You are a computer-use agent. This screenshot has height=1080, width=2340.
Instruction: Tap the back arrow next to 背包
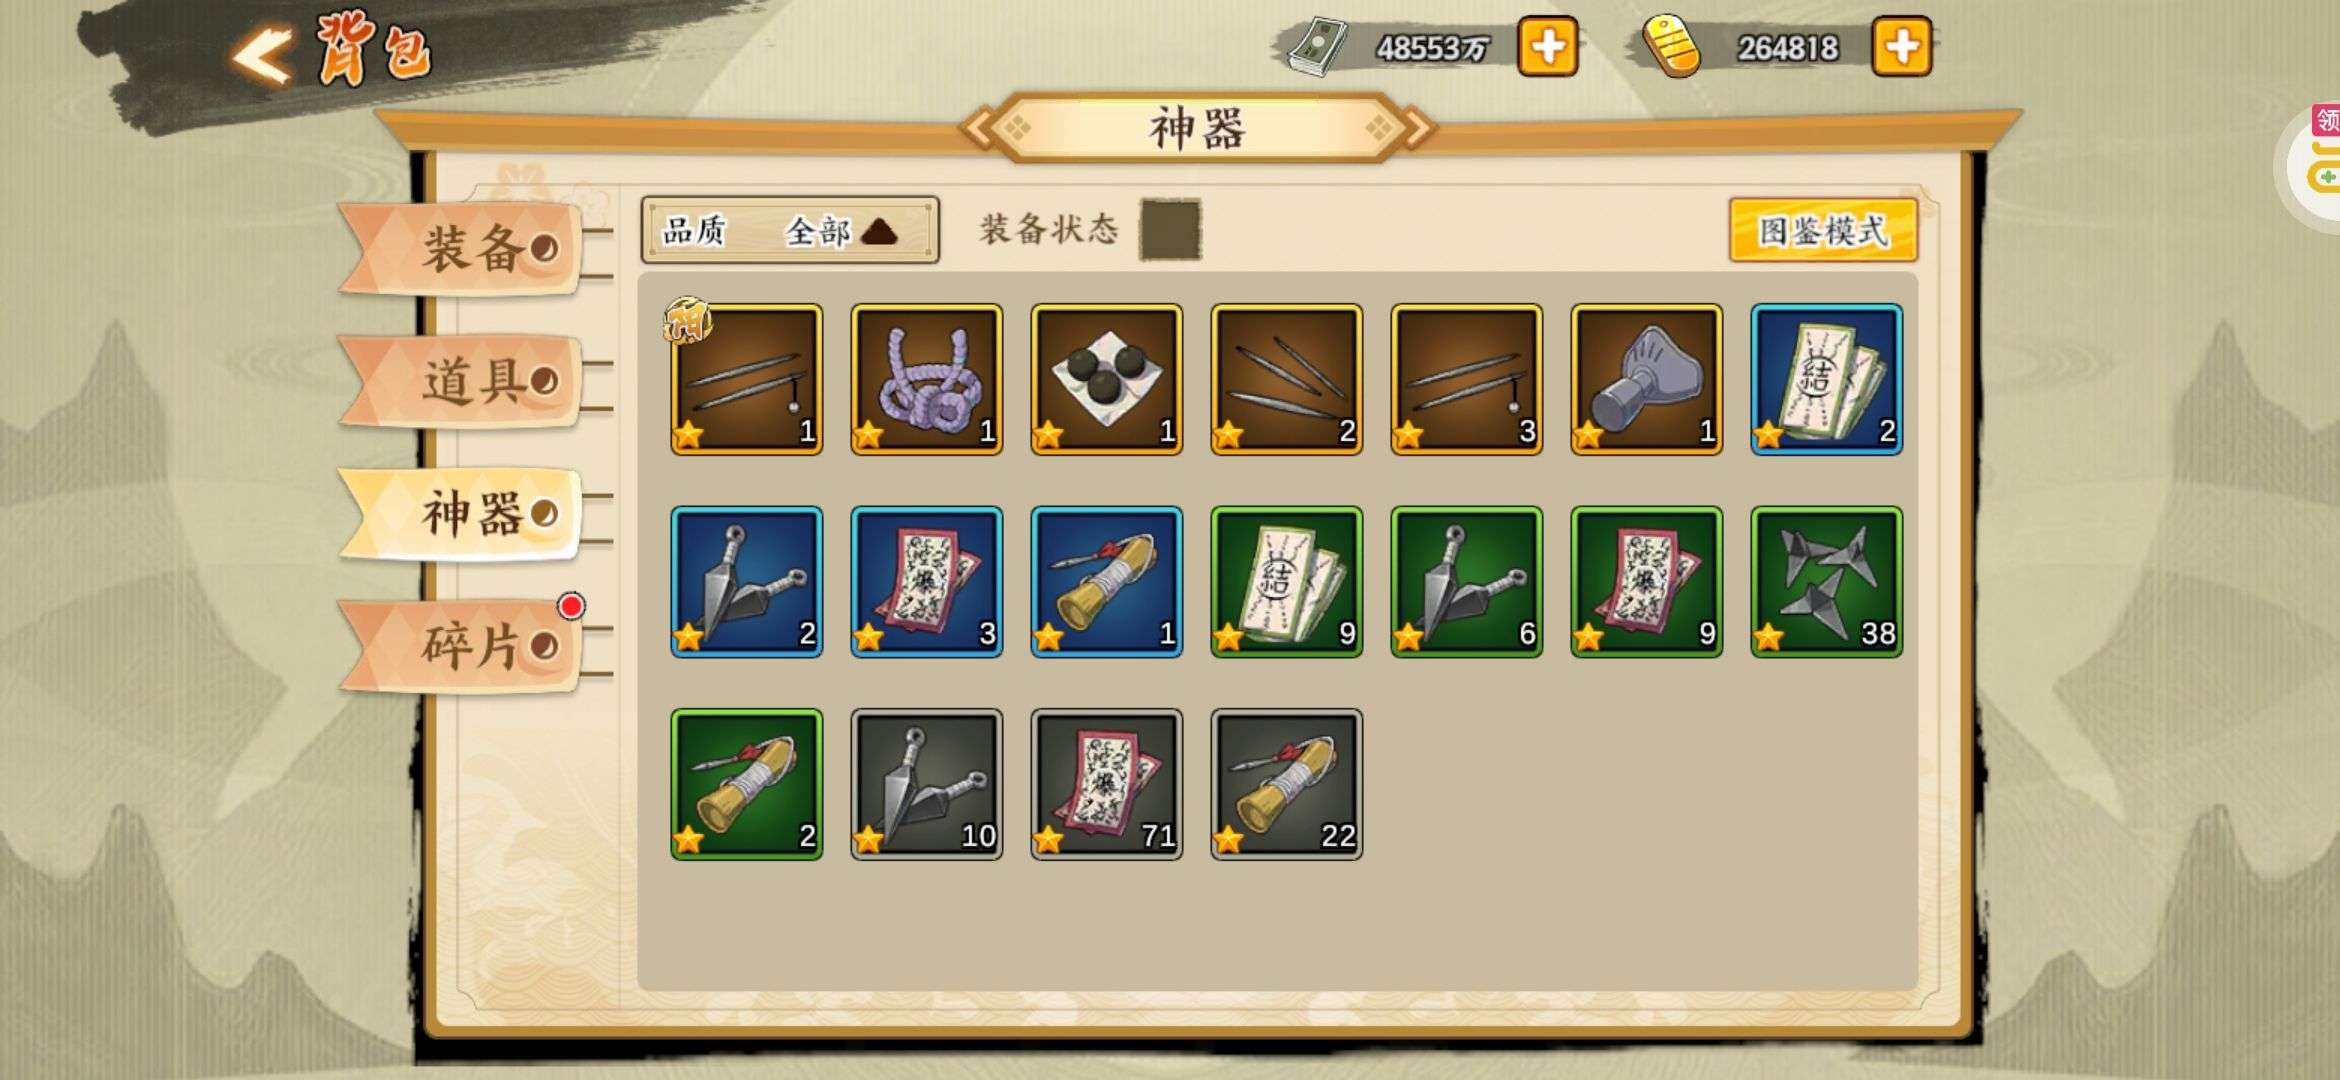262,54
